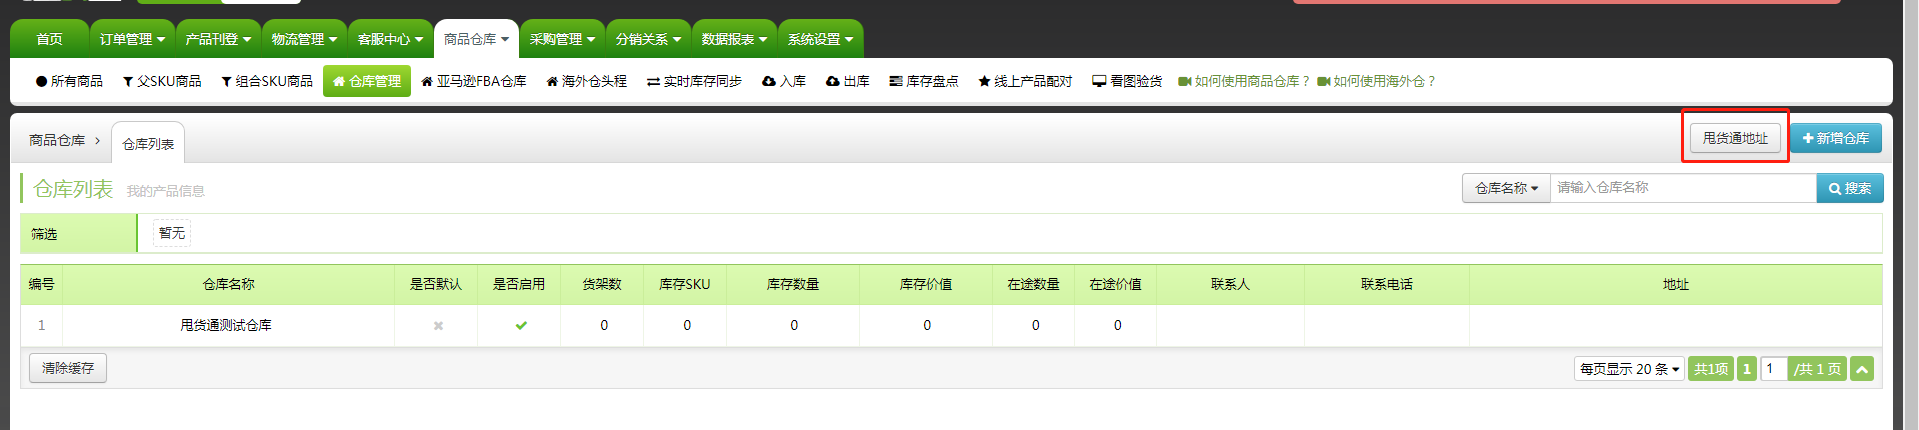
Task: Open 库存盘点 inventory check
Action: point(924,81)
